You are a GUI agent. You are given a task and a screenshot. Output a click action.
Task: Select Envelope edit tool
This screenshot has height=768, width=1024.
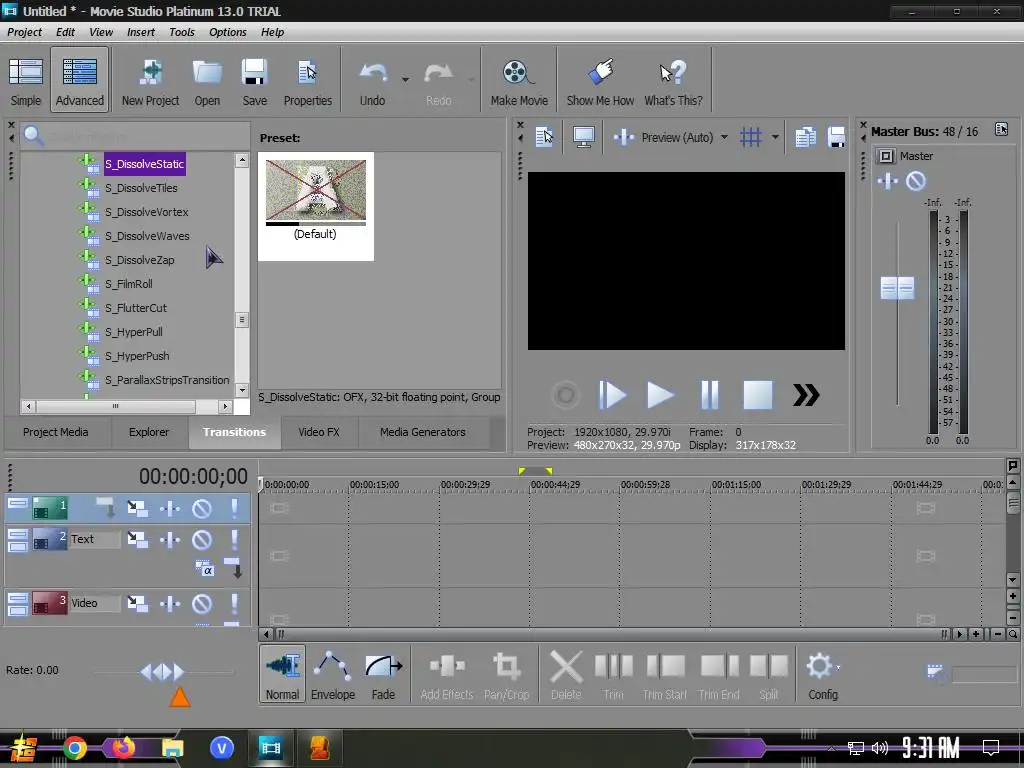pyautogui.click(x=332, y=674)
